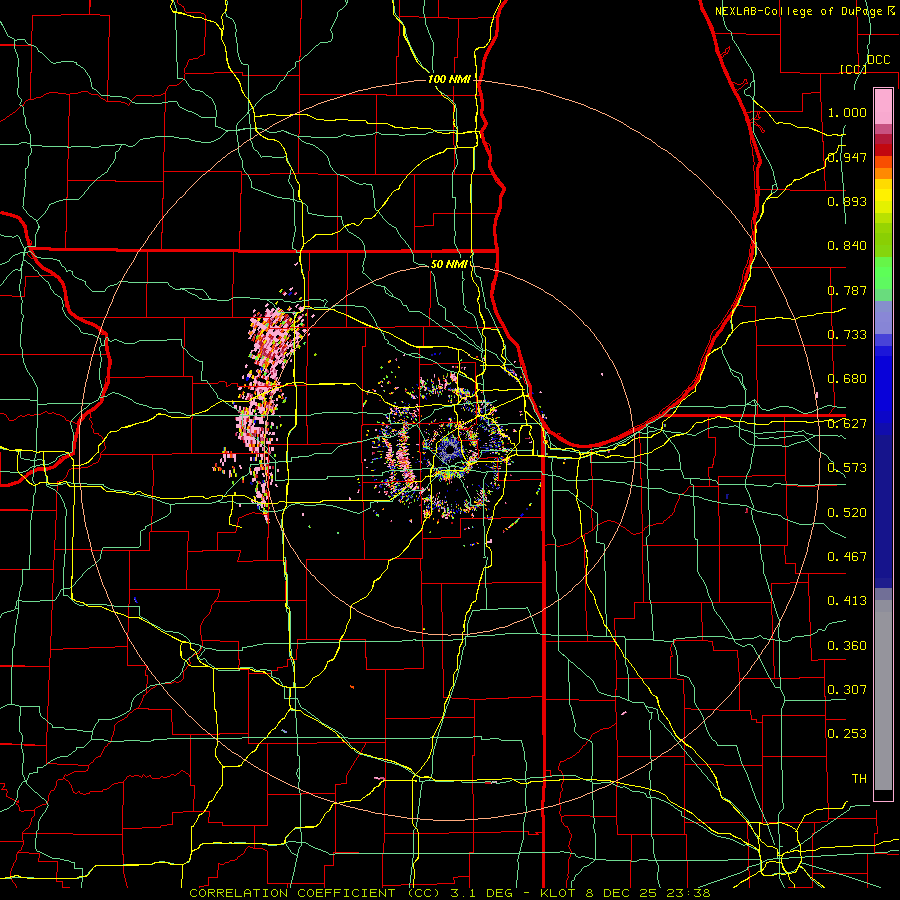
Task: Select the 0.307 scale value
Action: (847, 690)
